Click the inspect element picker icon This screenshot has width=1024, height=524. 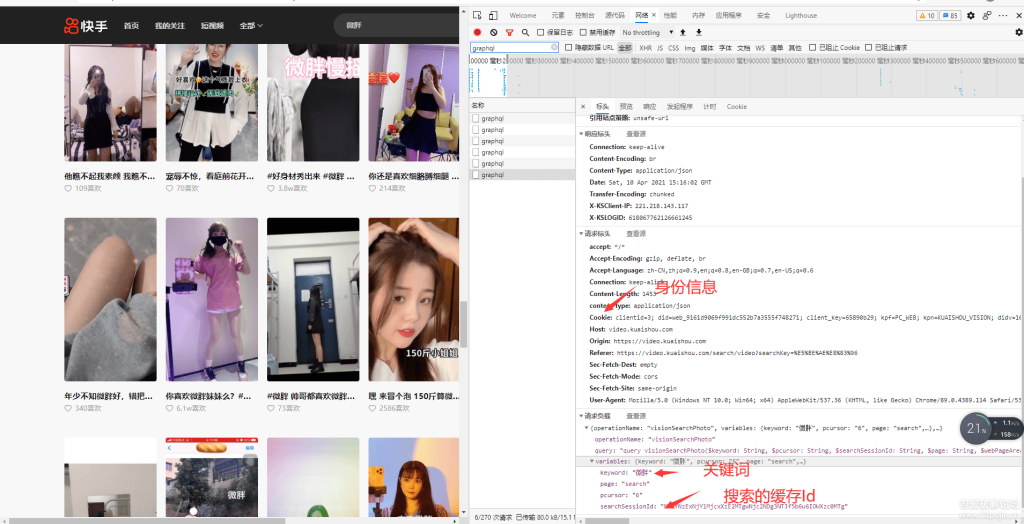(477, 16)
